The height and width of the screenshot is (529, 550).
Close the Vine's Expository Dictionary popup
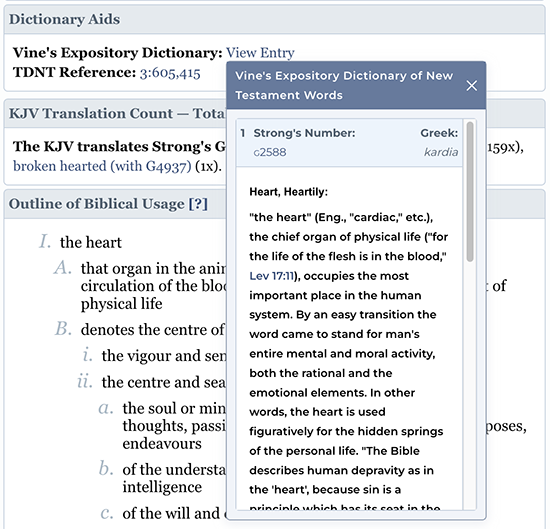[x=471, y=85]
